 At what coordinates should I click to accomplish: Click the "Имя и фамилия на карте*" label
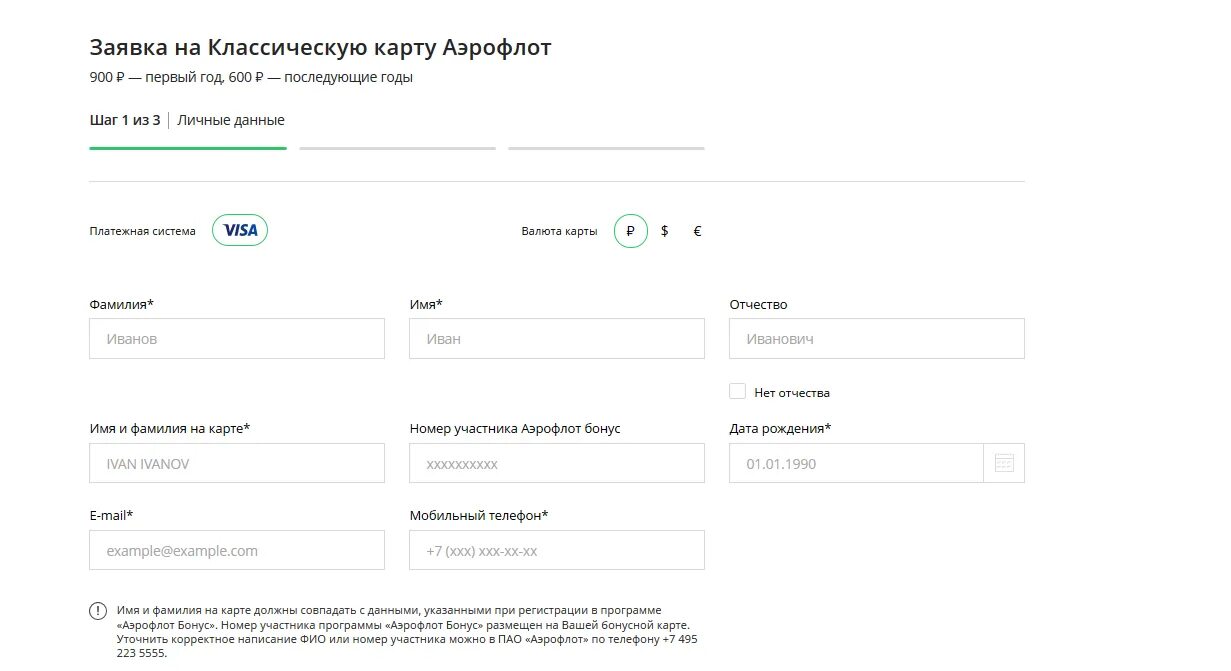(170, 428)
